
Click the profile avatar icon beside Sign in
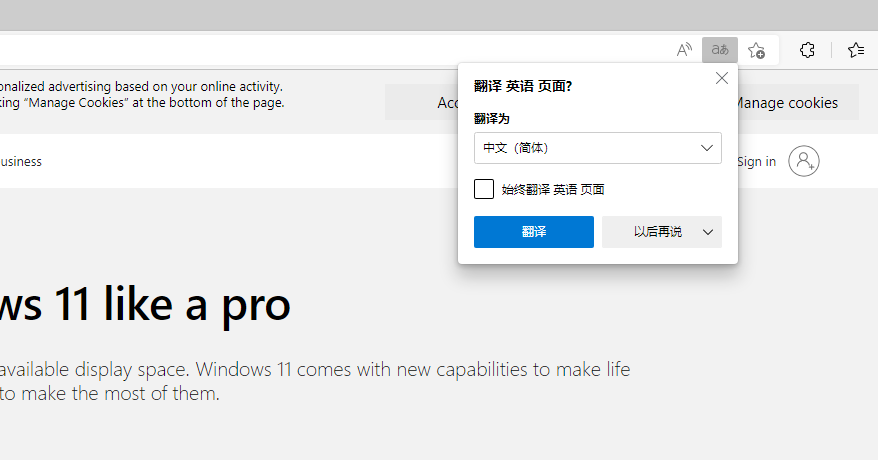click(x=804, y=161)
